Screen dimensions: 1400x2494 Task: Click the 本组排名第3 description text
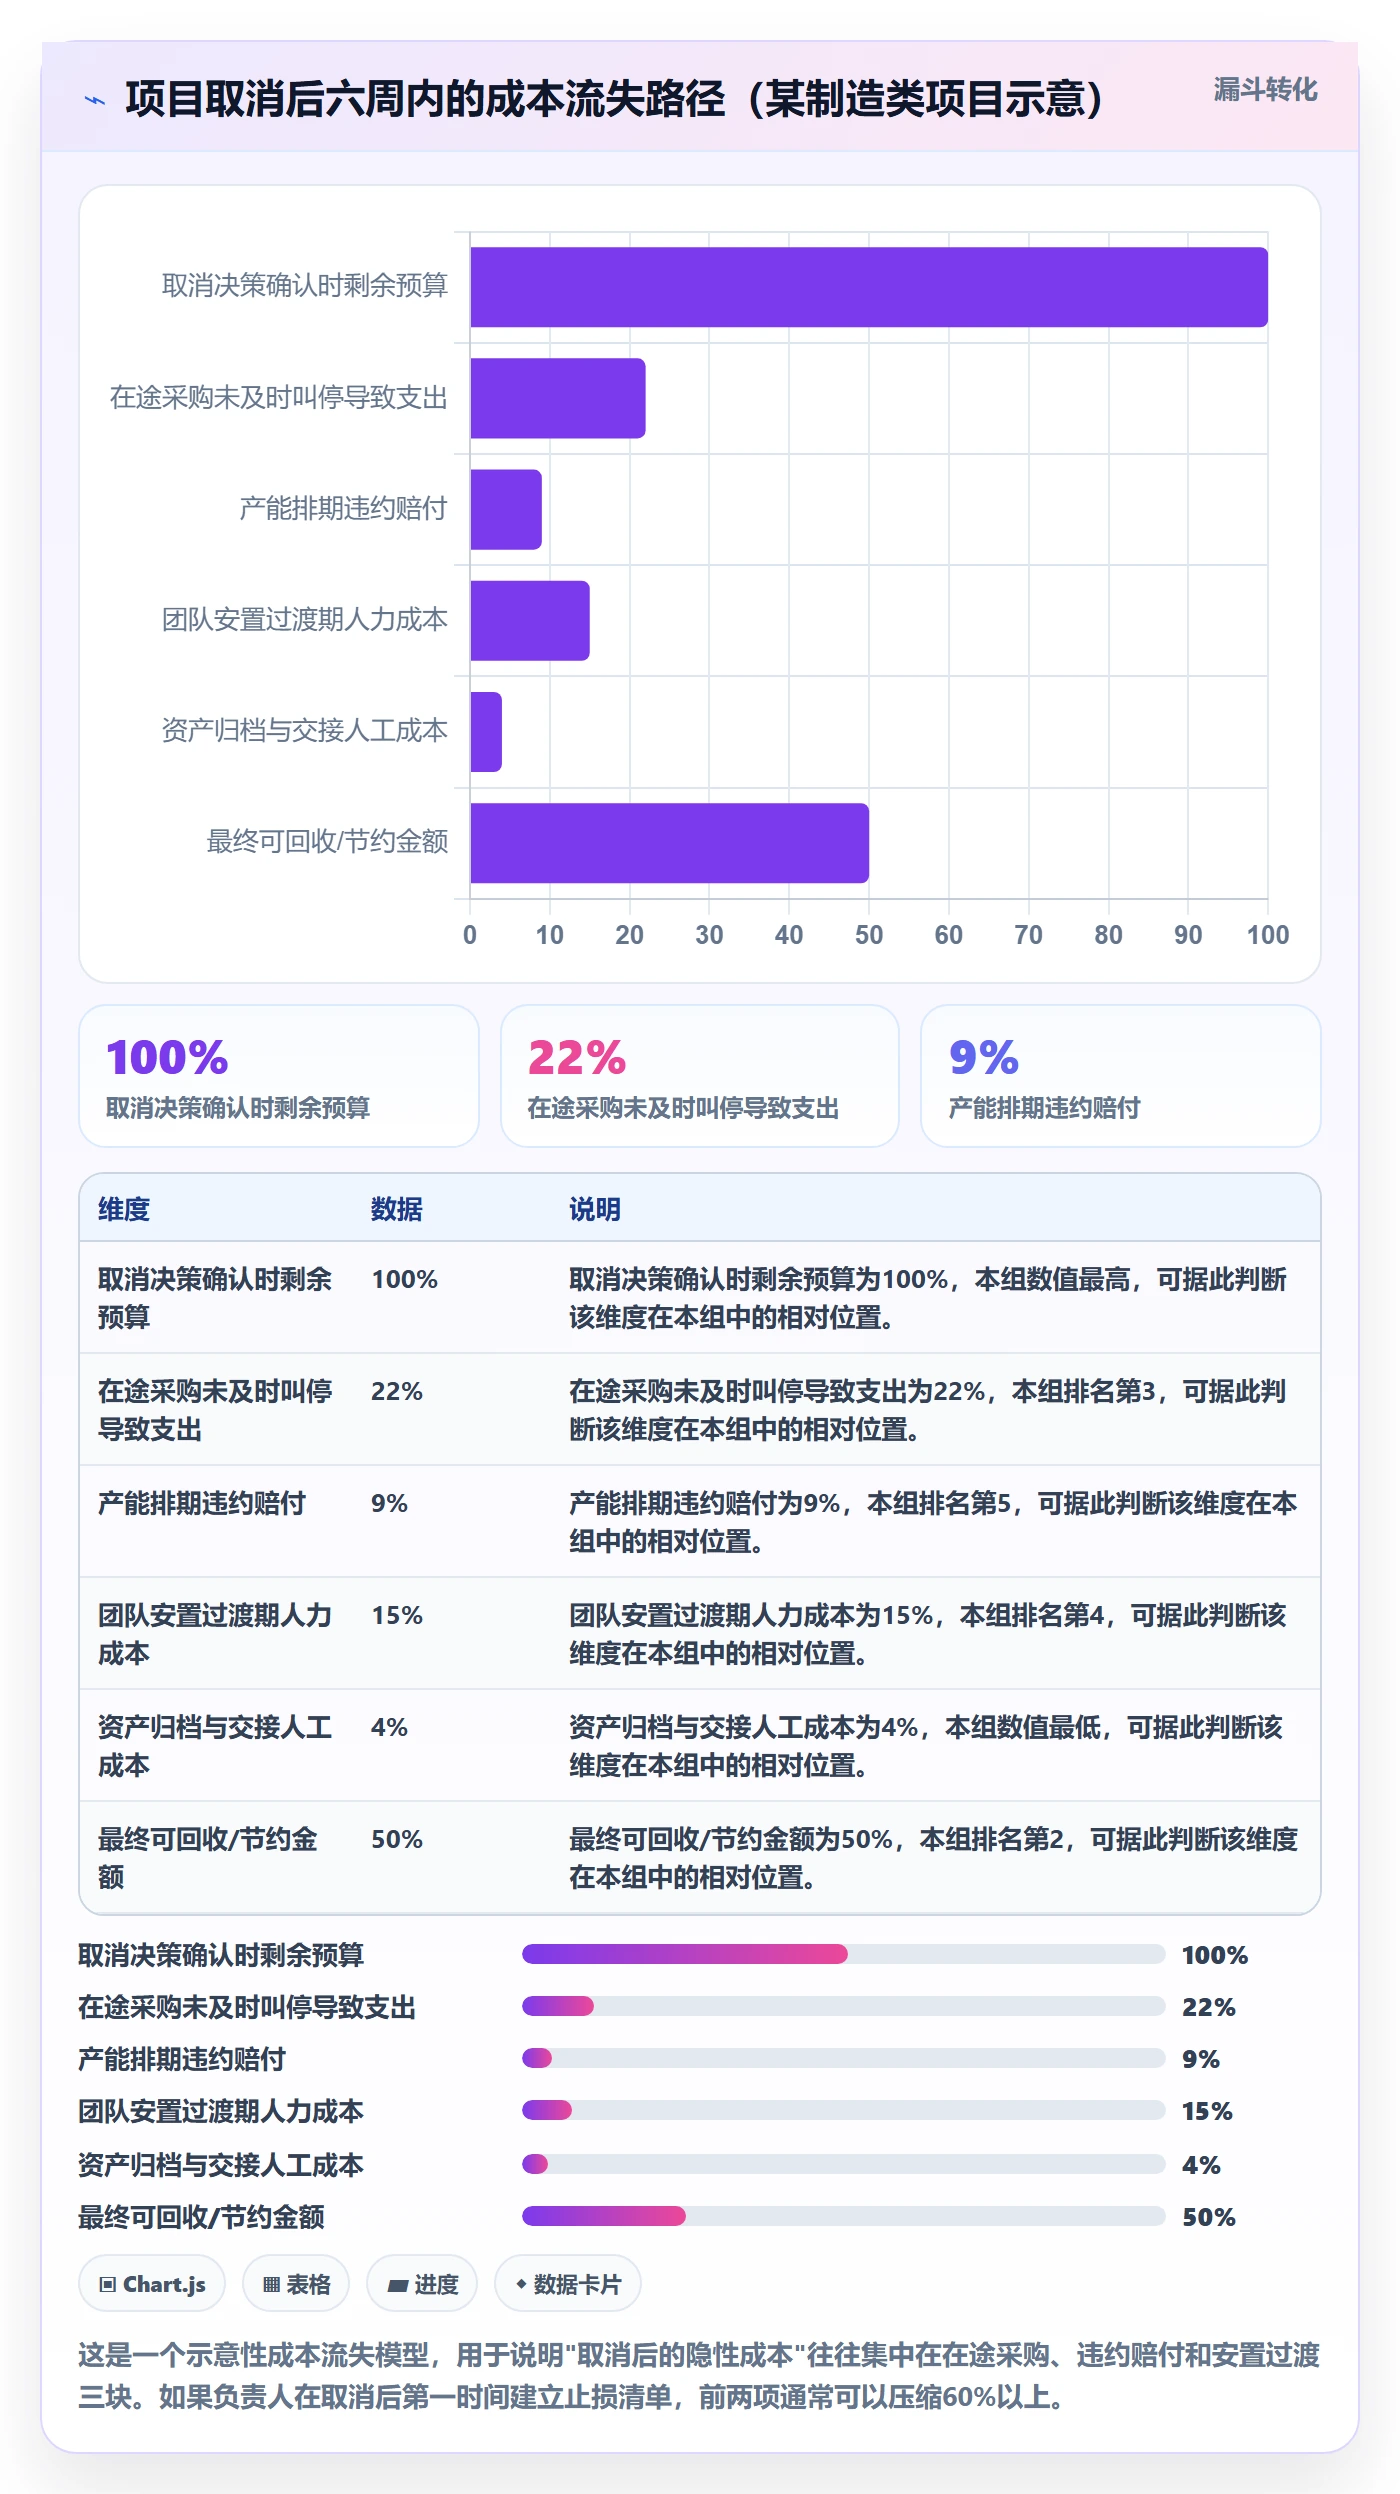1084,1391
